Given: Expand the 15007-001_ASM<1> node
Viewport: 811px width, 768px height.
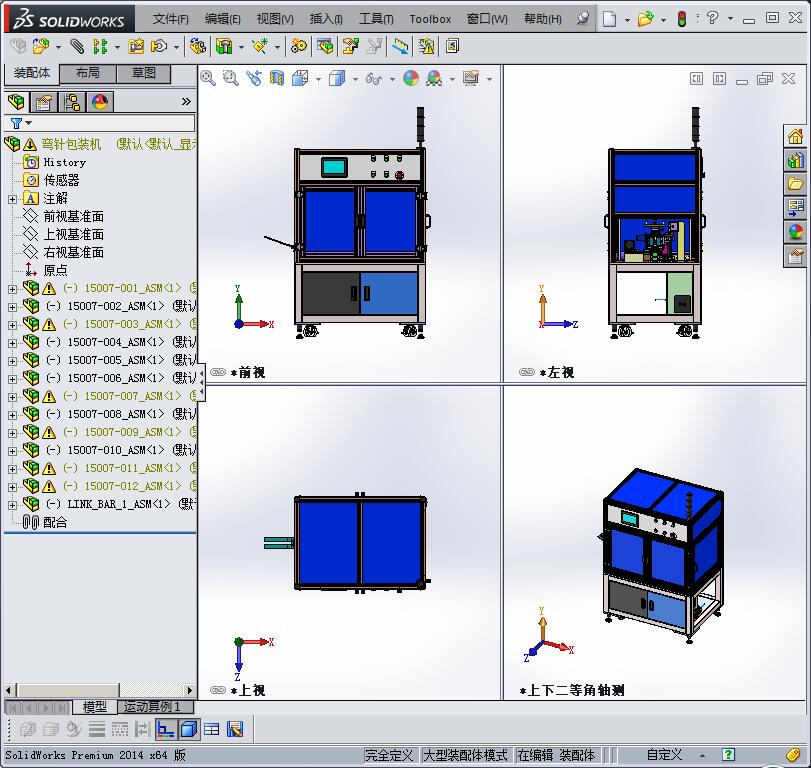Looking at the screenshot, I should pyautogui.click(x=12, y=289).
